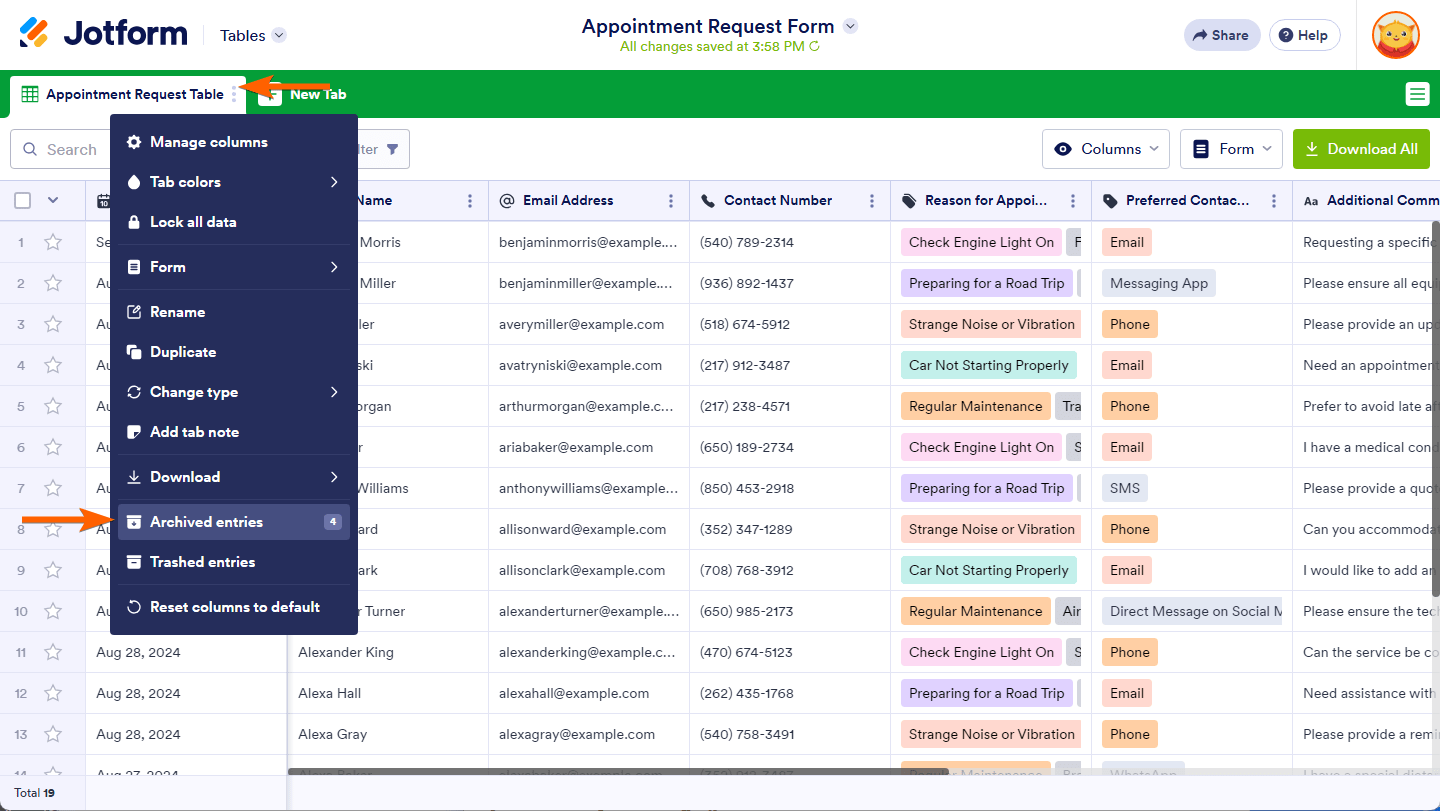
Task: Click the name cell Alexa Gray
Action: point(333,734)
